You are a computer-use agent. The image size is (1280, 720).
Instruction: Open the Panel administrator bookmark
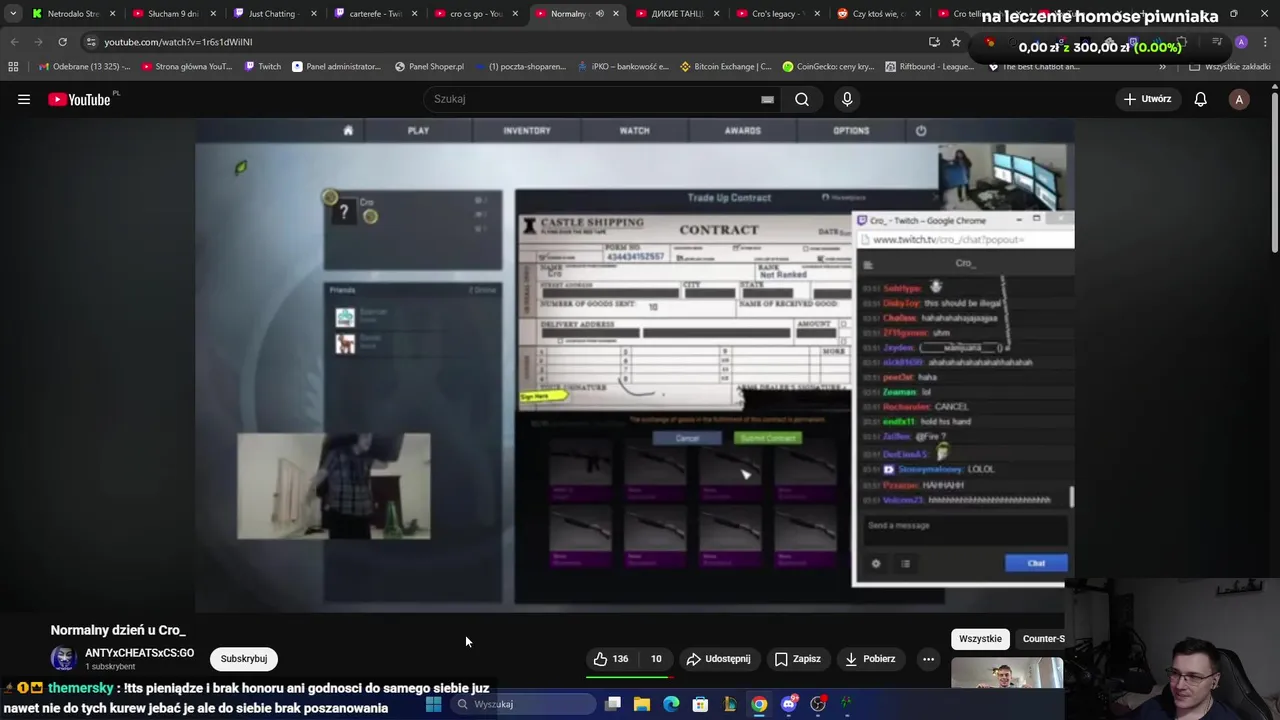tap(336, 67)
